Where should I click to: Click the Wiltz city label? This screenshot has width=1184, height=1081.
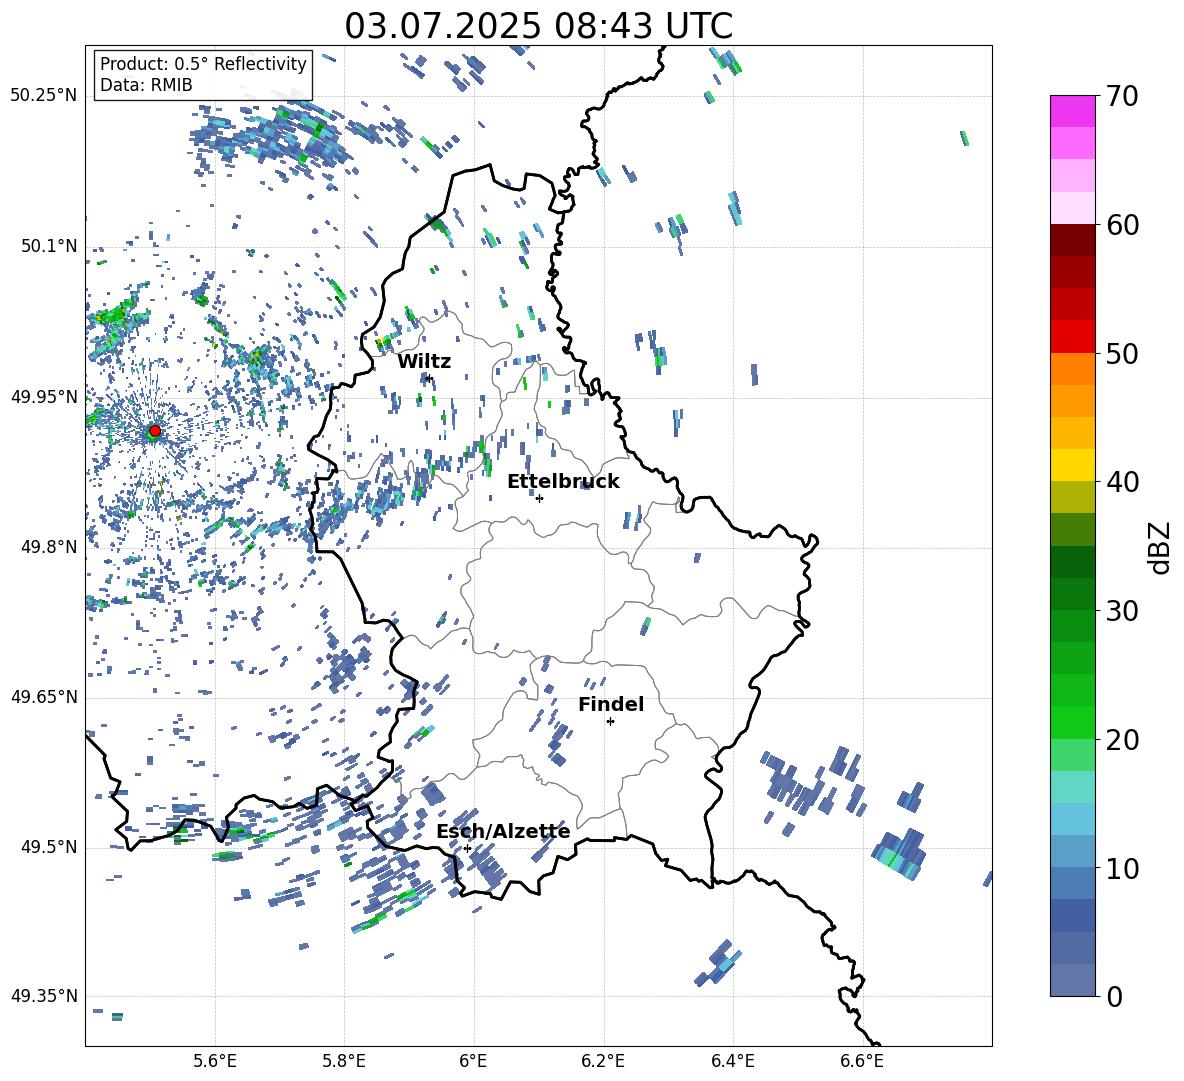coord(424,362)
